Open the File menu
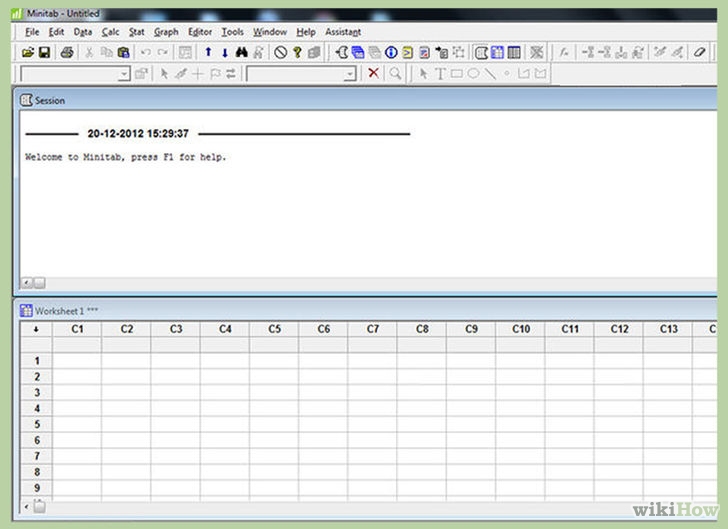The height and width of the screenshot is (529, 728). pyautogui.click(x=32, y=32)
